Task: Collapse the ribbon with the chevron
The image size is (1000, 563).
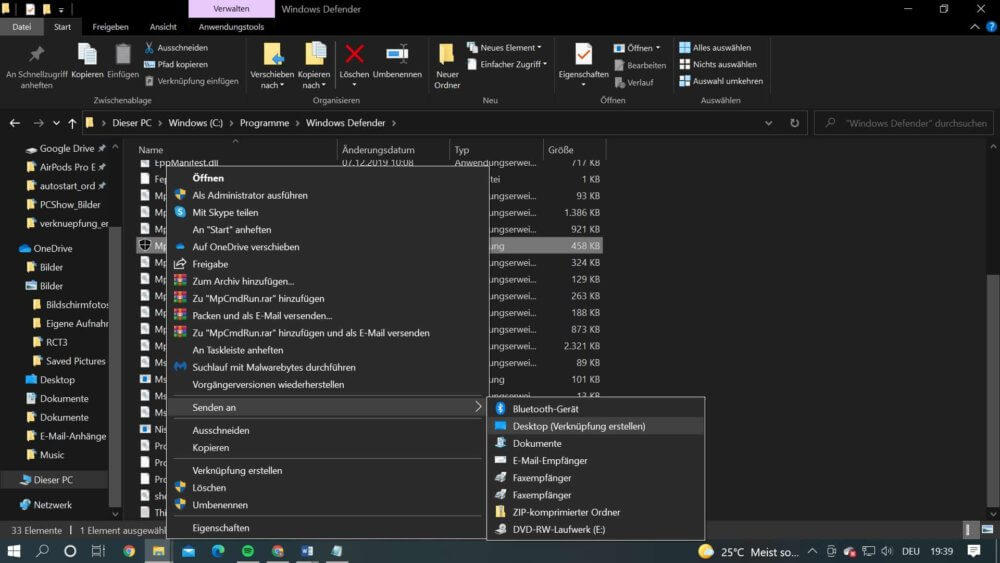Action: pos(974,27)
